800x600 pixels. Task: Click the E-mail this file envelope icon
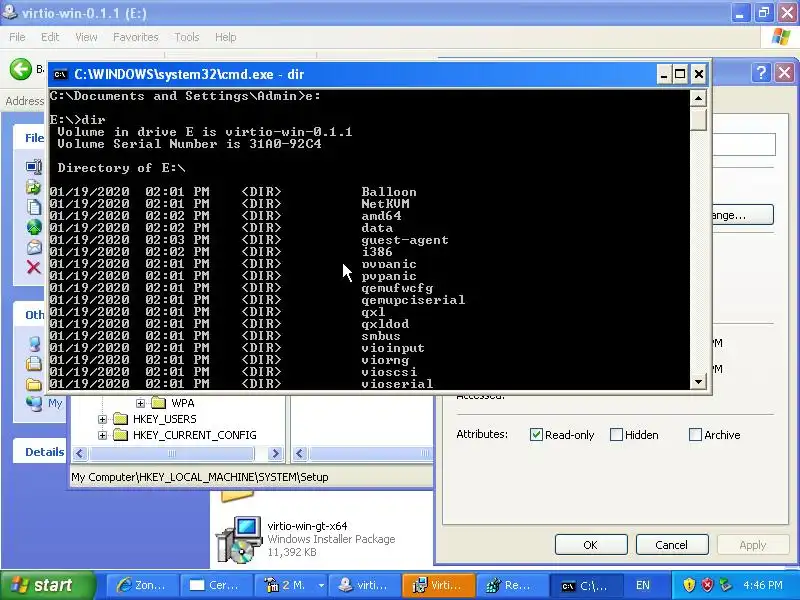tap(34, 247)
